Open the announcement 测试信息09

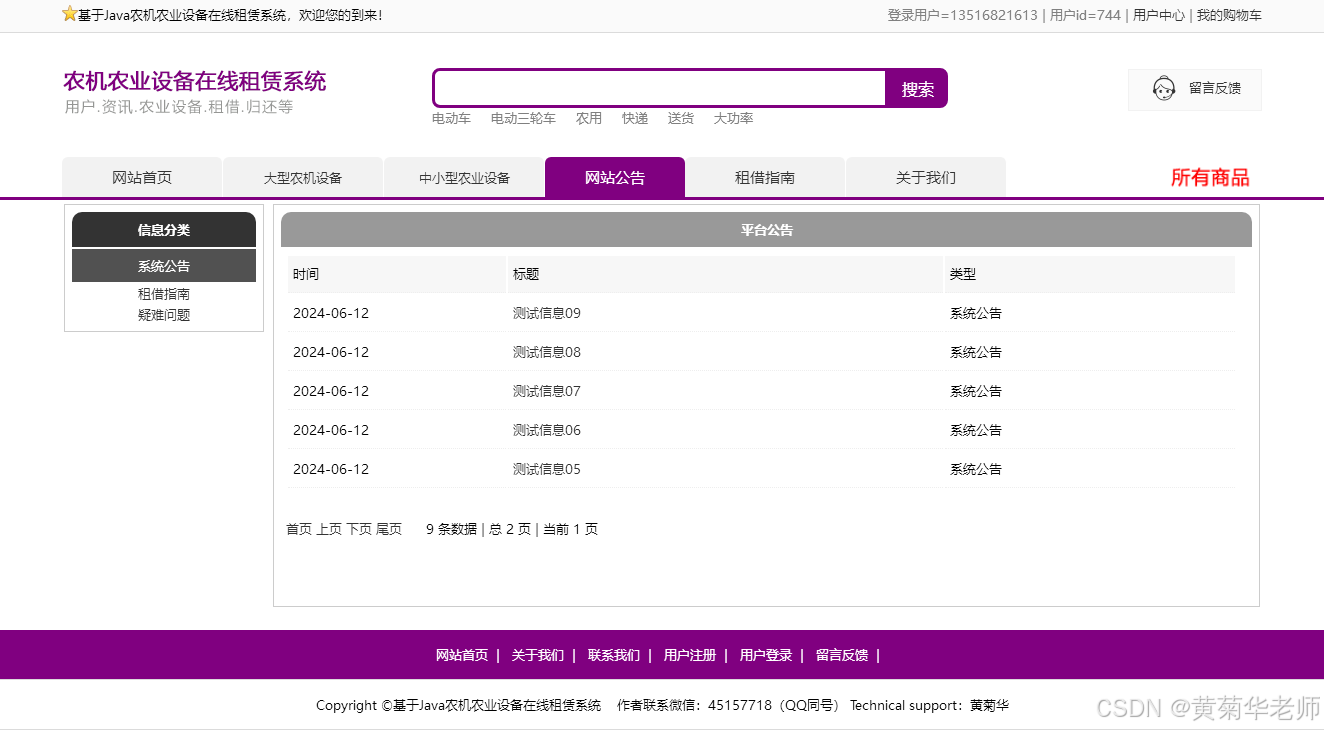click(x=546, y=313)
